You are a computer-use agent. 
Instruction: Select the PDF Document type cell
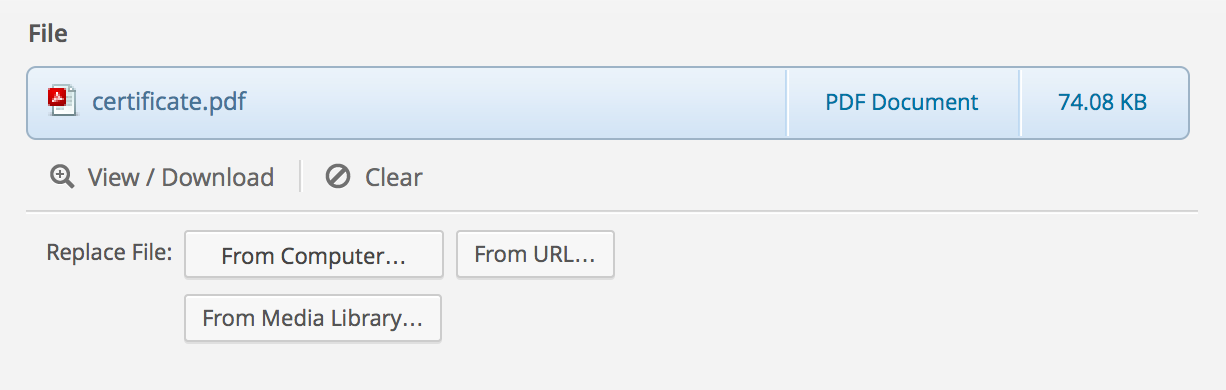pos(902,102)
